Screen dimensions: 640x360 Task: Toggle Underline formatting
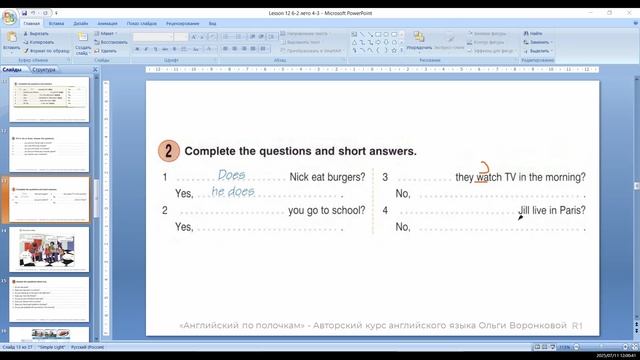[x=155, y=49]
